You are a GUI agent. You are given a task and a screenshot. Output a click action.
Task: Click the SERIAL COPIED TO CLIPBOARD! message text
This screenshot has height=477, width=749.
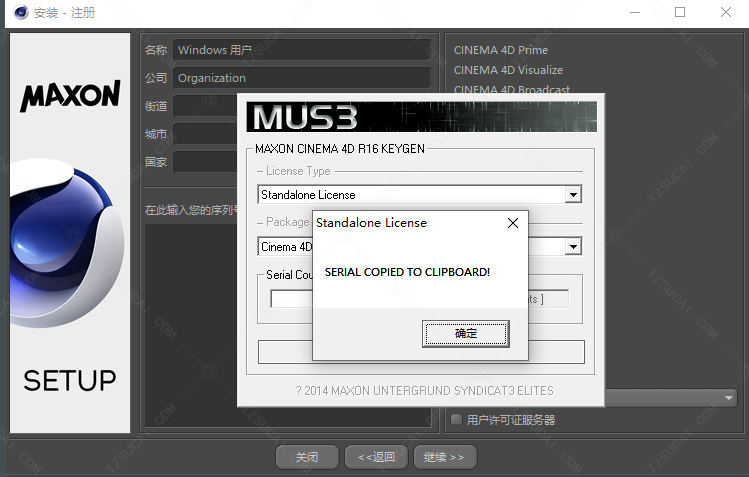(x=407, y=272)
